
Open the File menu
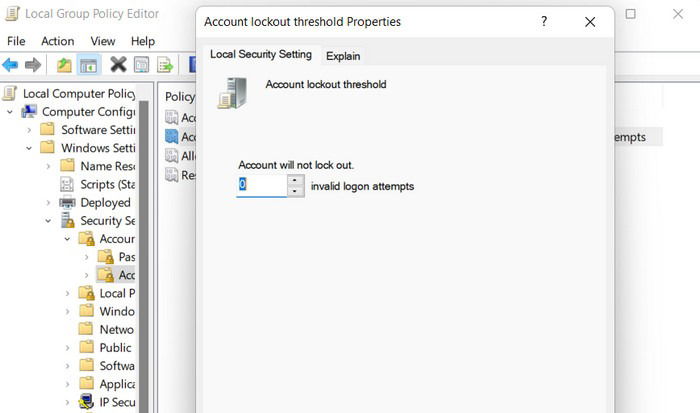[16, 41]
